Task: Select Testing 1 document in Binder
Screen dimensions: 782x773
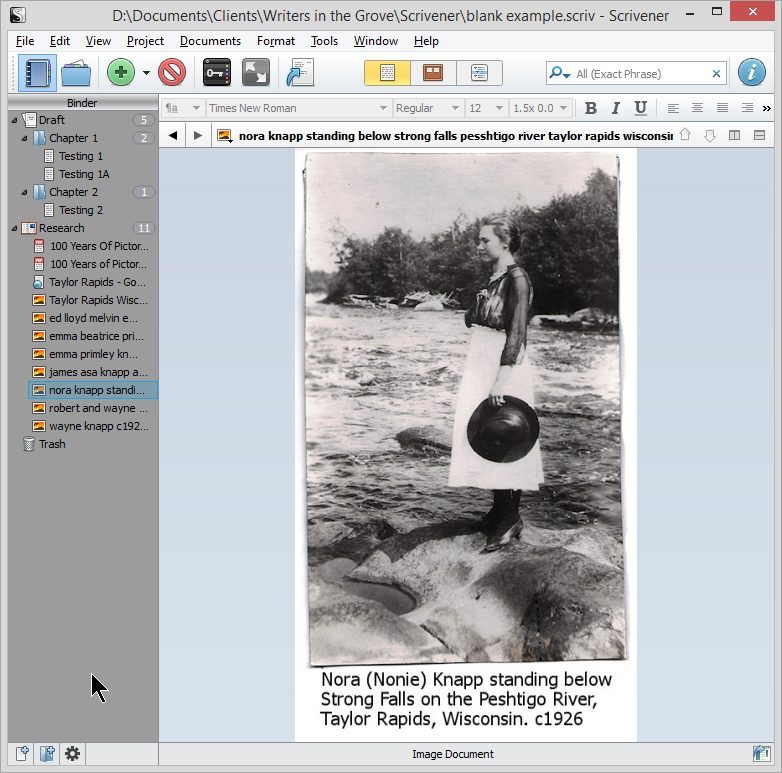Action: [x=81, y=156]
